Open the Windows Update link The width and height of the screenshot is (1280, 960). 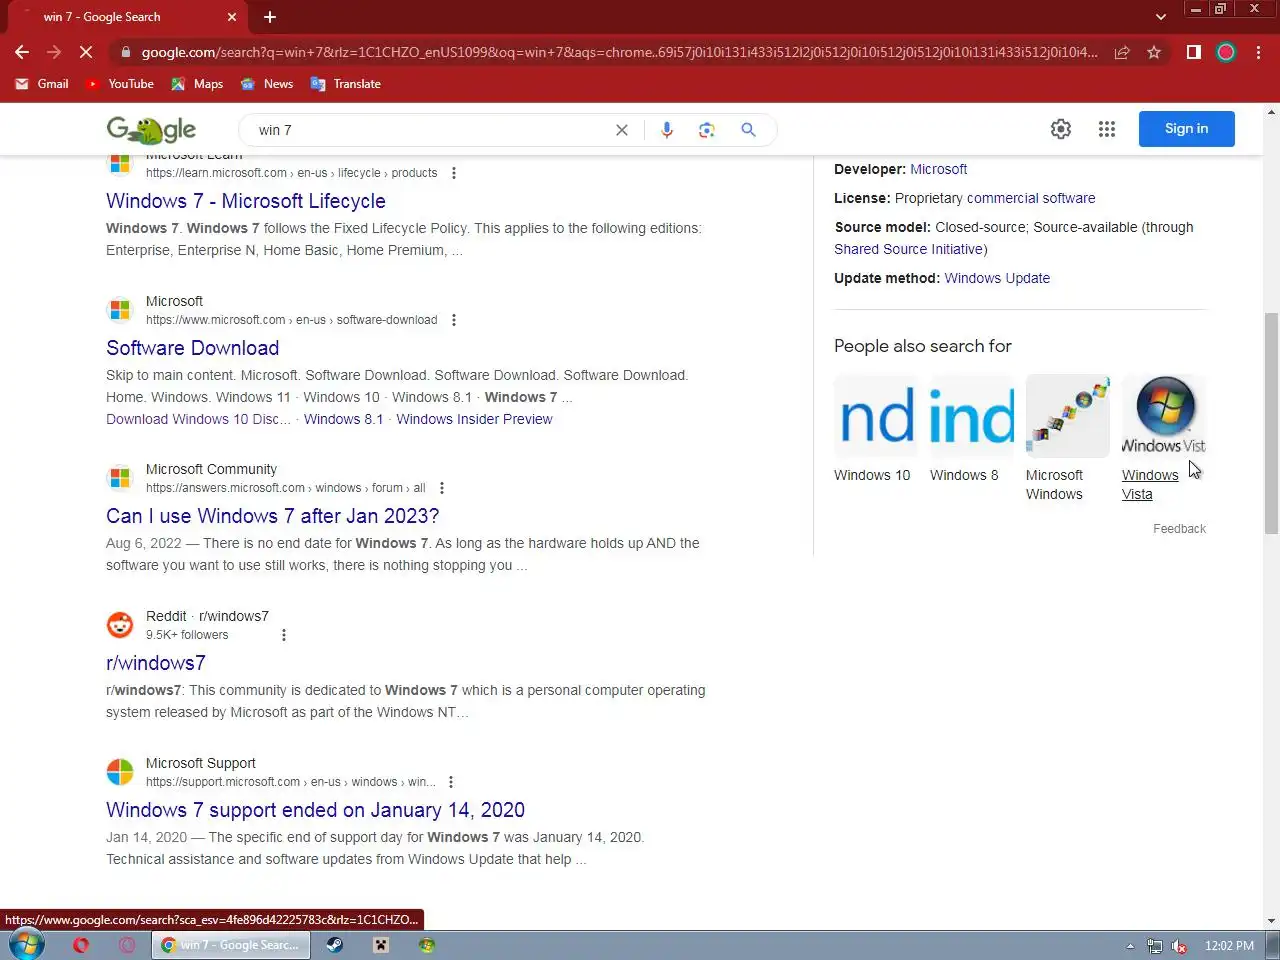pos(997,278)
